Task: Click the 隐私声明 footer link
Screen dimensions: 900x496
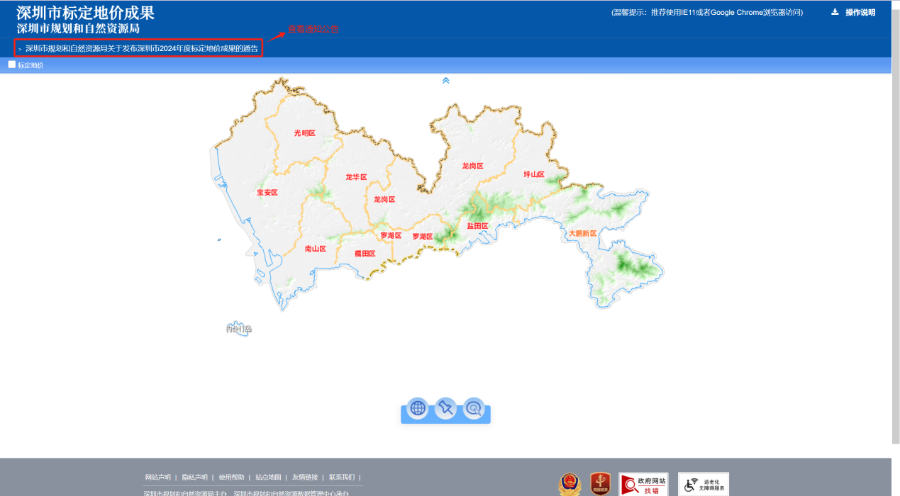Action: click(x=195, y=477)
